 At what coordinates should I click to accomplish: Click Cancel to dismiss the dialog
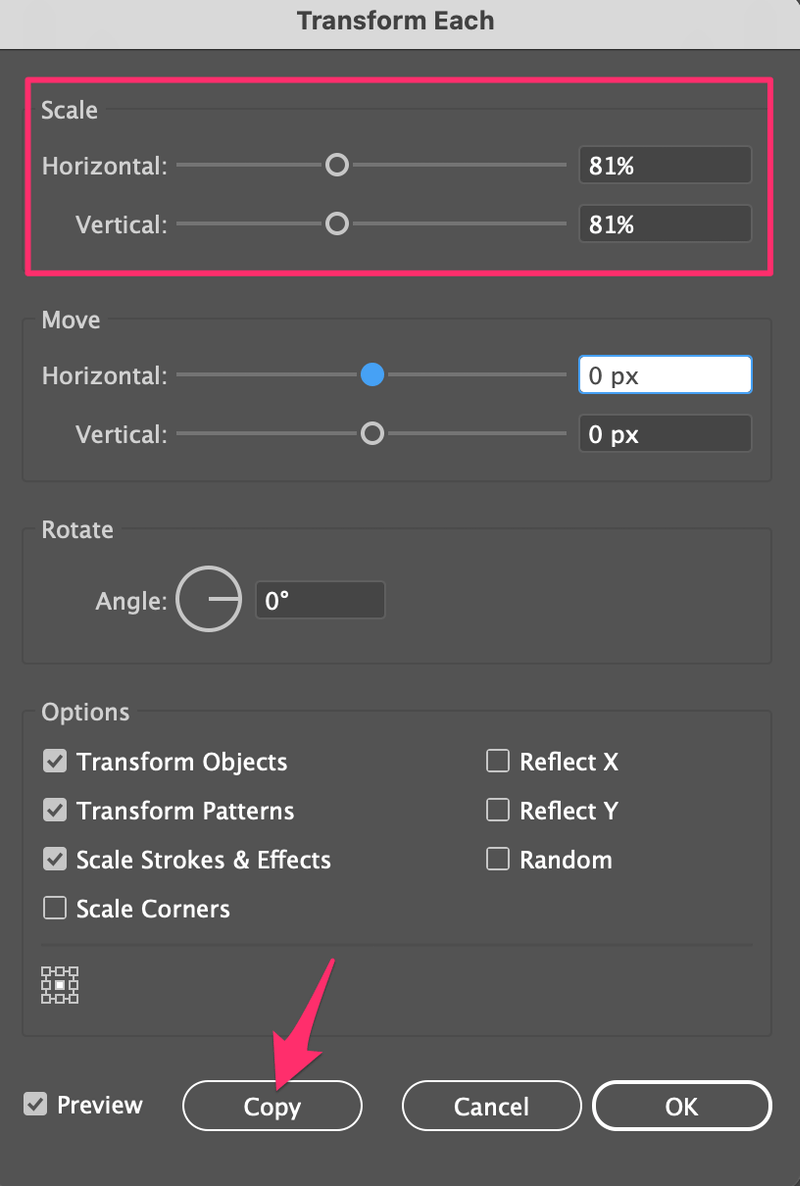coord(491,1106)
